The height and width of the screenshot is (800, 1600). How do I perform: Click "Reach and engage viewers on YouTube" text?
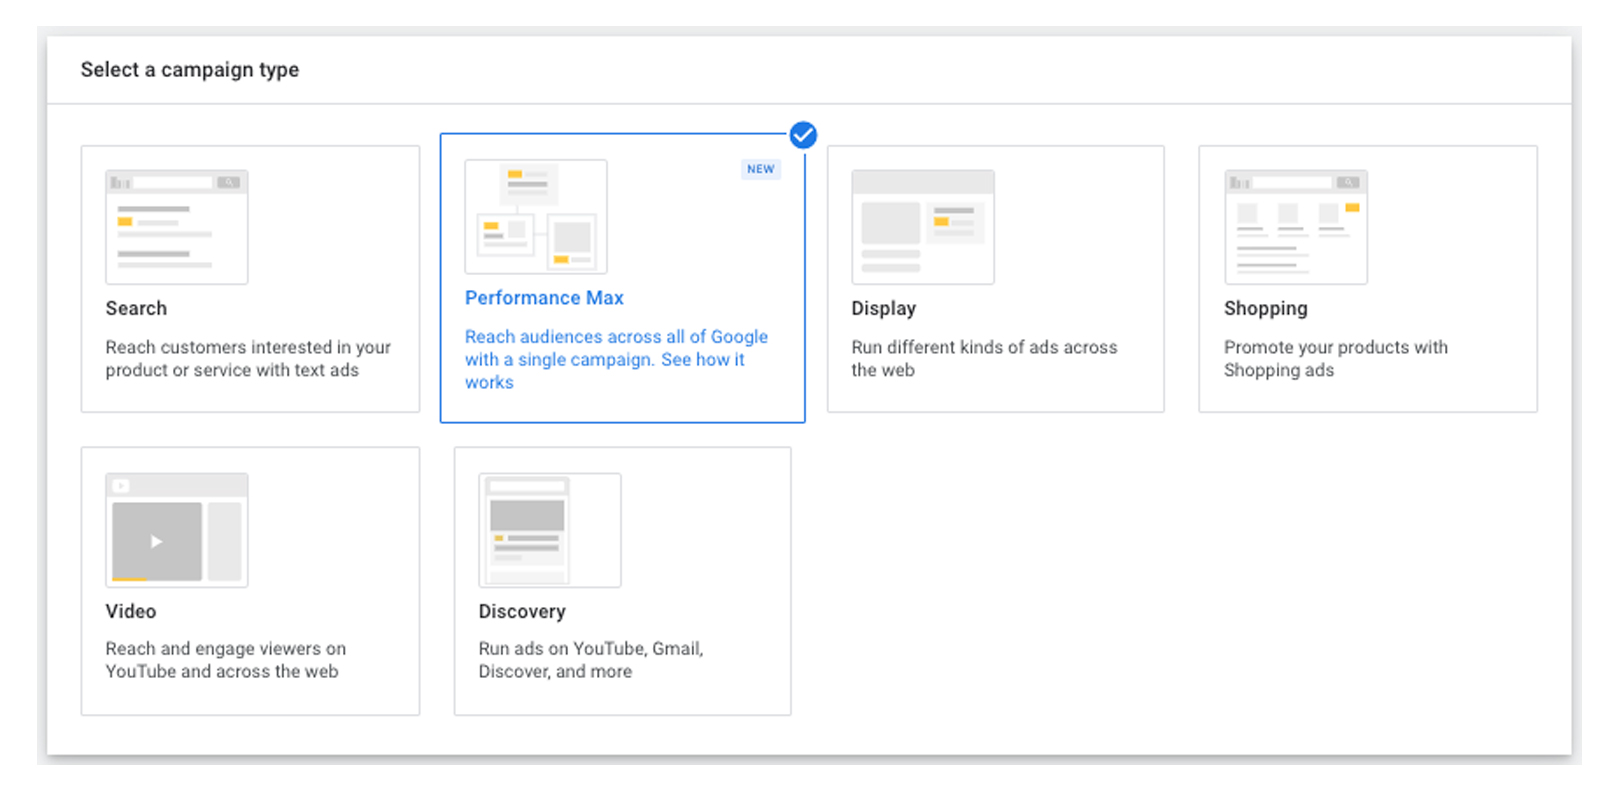pyautogui.click(x=225, y=660)
